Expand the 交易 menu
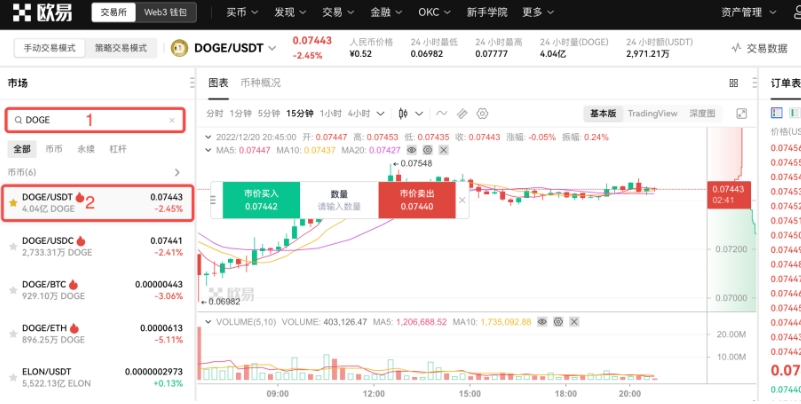The width and height of the screenshot is (801, 404). pos(338,12)
